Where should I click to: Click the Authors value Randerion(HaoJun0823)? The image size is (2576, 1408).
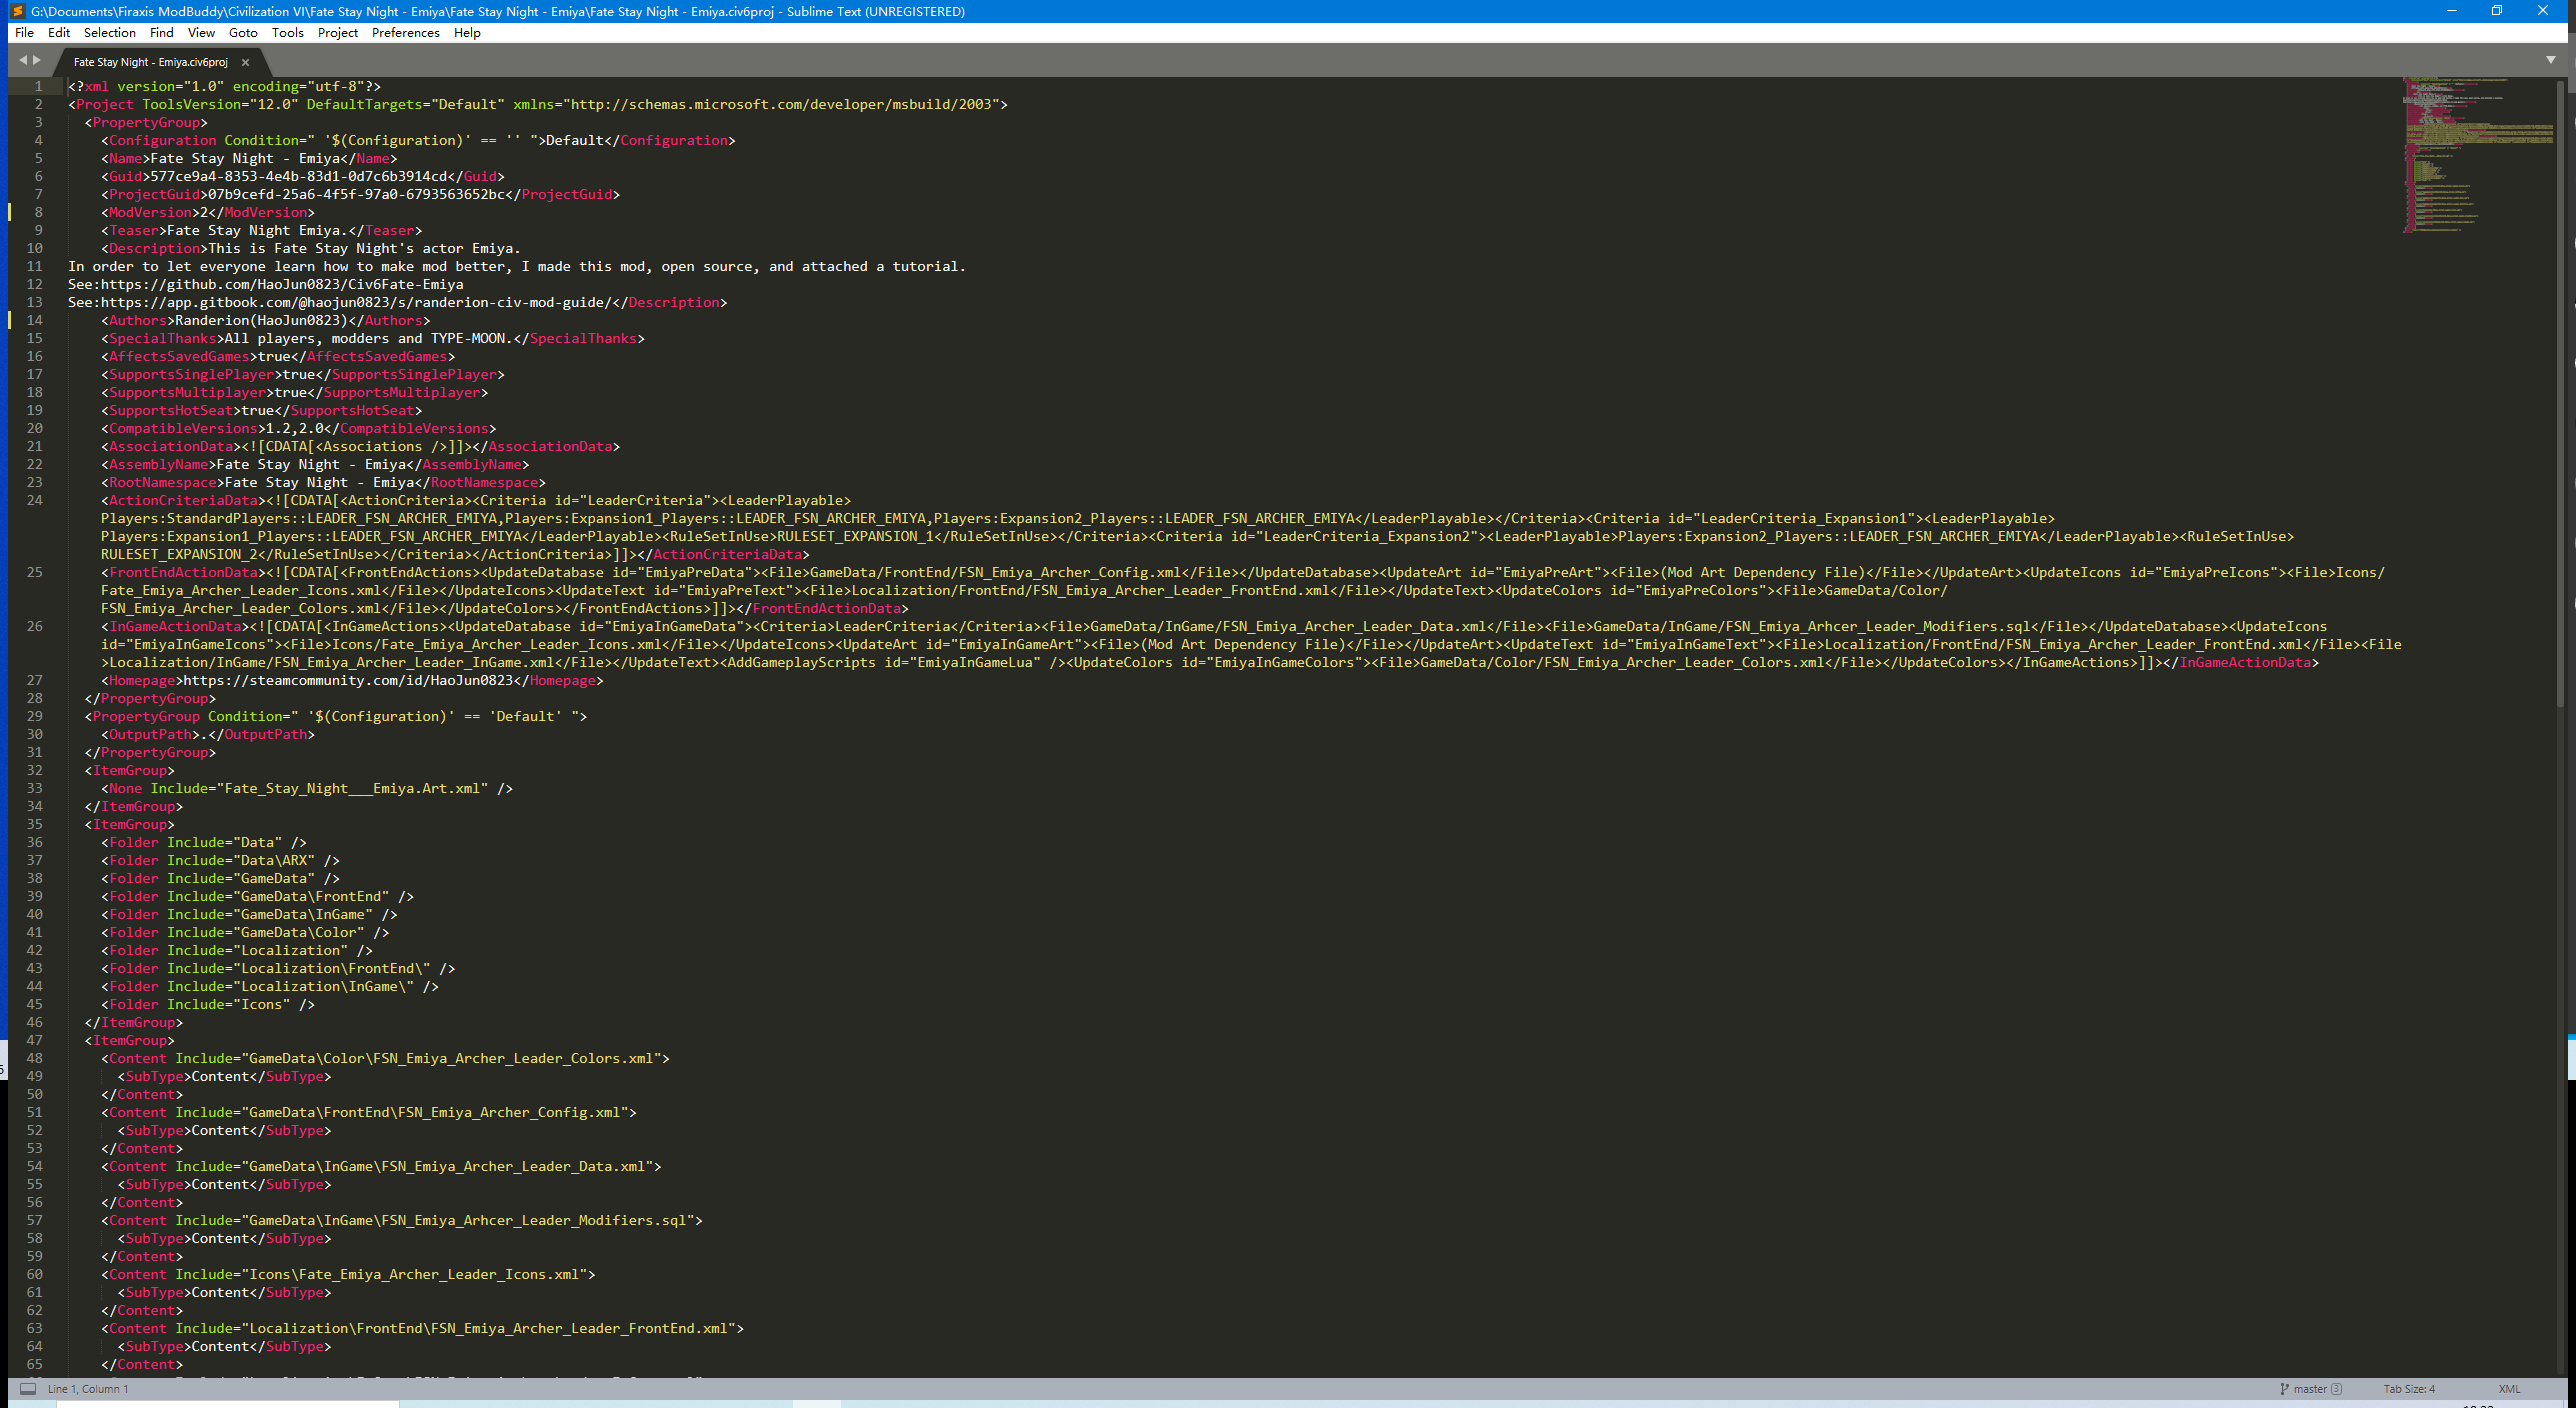pos(261,320)
